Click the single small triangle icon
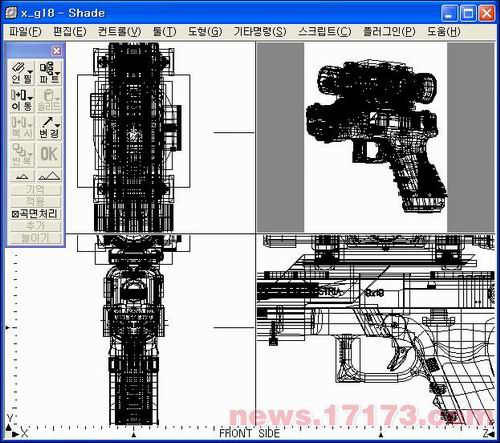500x443 pixels. [x=22, y=176]
